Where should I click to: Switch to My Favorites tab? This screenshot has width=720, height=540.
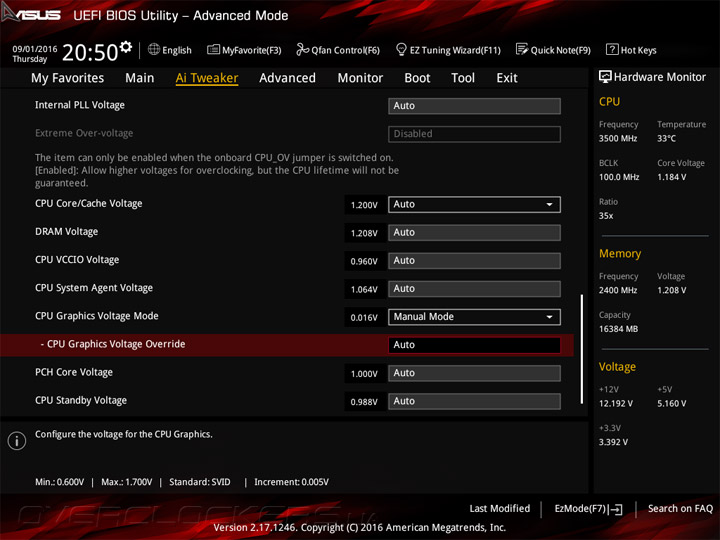coord(68,78)
